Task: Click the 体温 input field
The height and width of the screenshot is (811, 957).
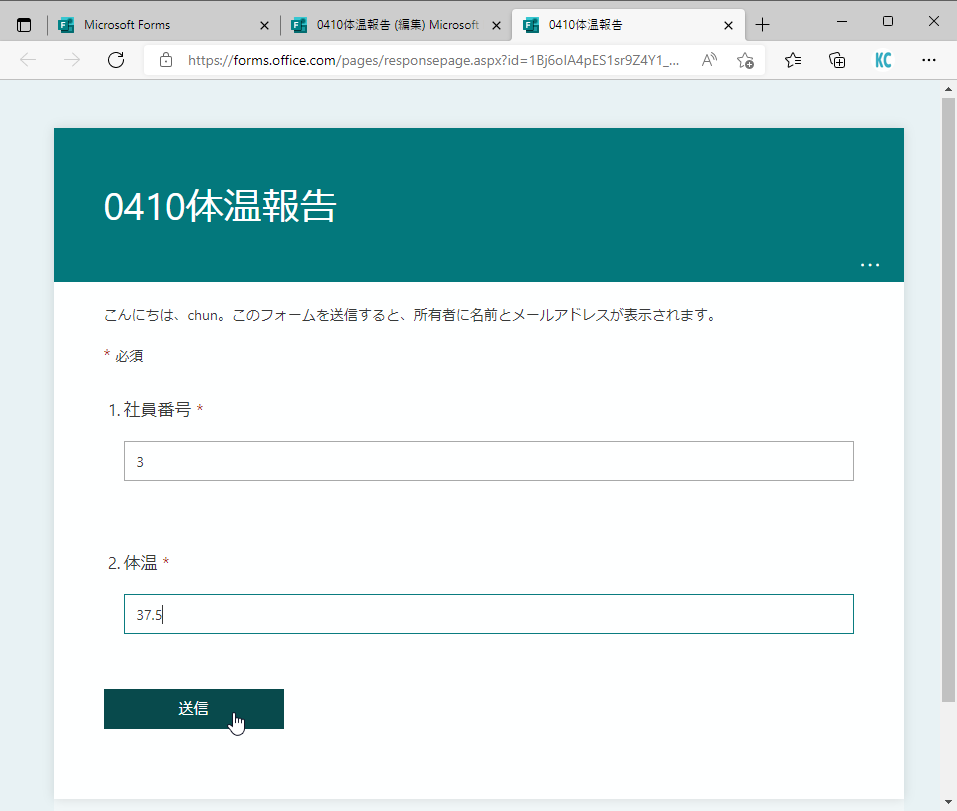Action: point(488,614)
